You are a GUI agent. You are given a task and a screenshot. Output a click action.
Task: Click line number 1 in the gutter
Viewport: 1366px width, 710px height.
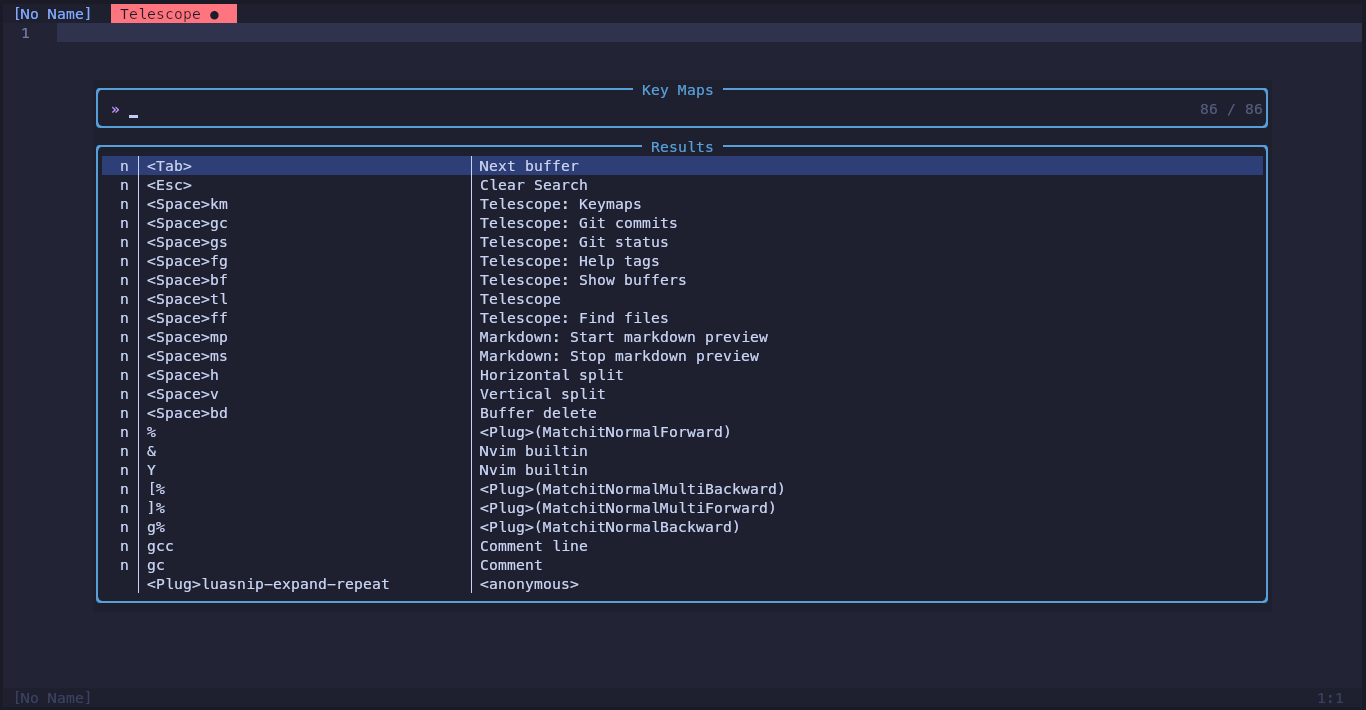(x=25, y=33)
